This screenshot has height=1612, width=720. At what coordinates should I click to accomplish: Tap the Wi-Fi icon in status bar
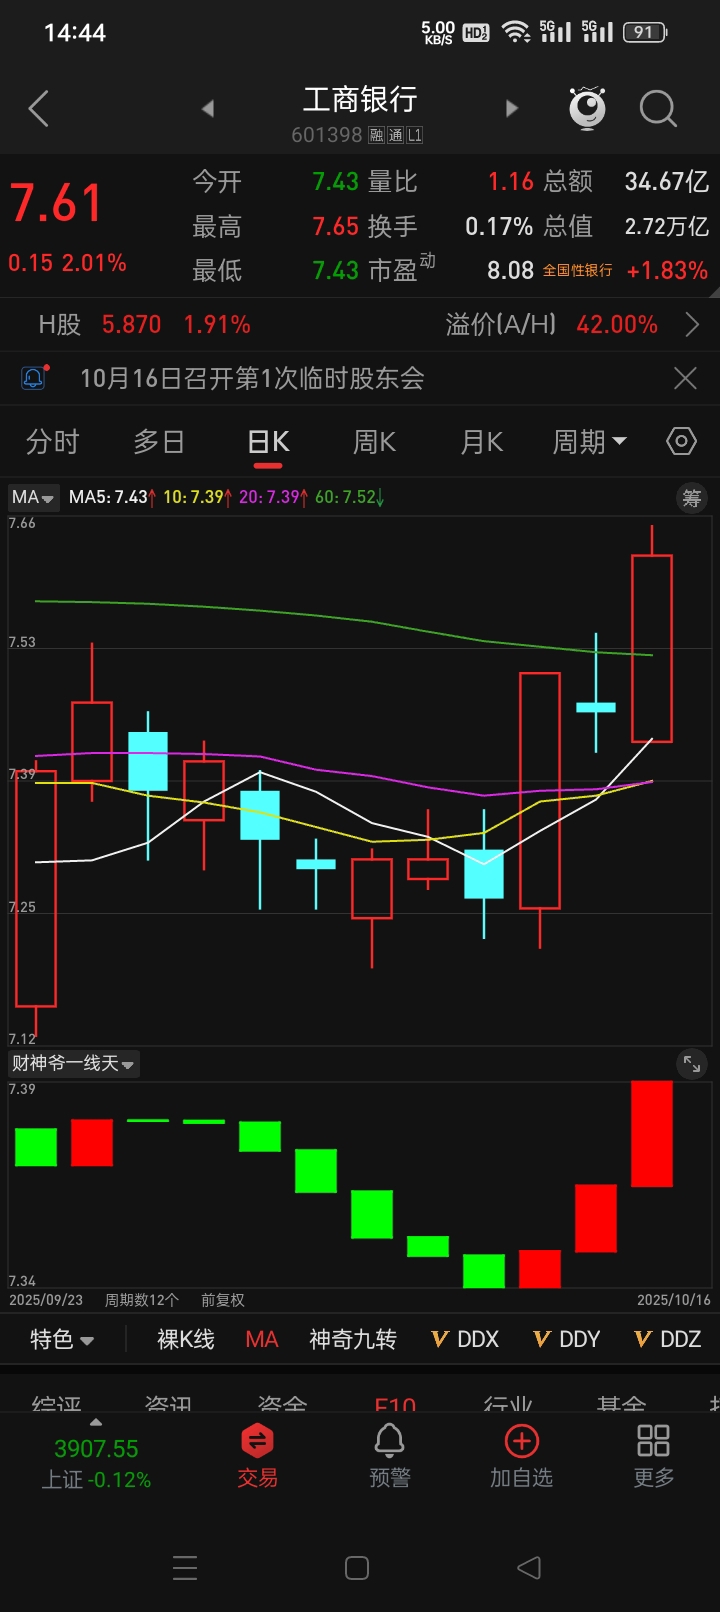click(516, 32)
